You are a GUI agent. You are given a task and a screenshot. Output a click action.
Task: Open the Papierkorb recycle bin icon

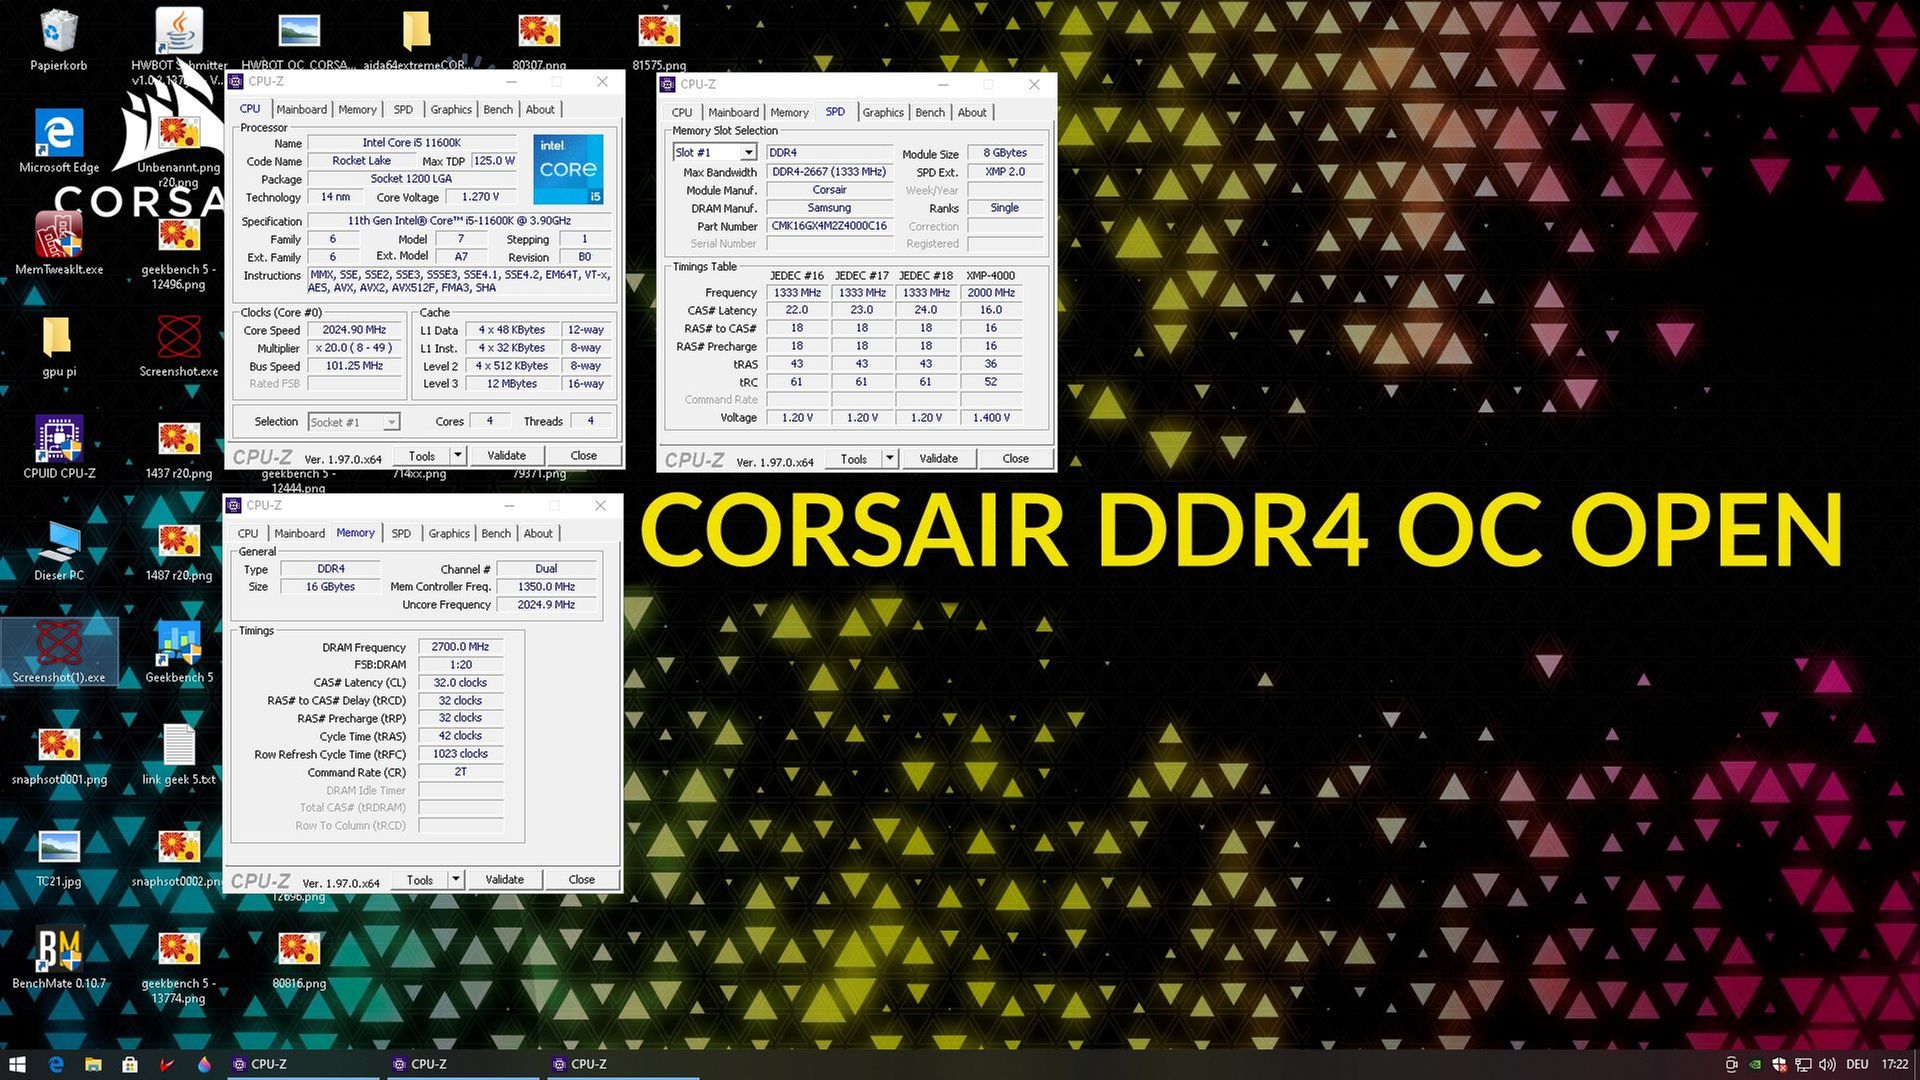(59, 40)
